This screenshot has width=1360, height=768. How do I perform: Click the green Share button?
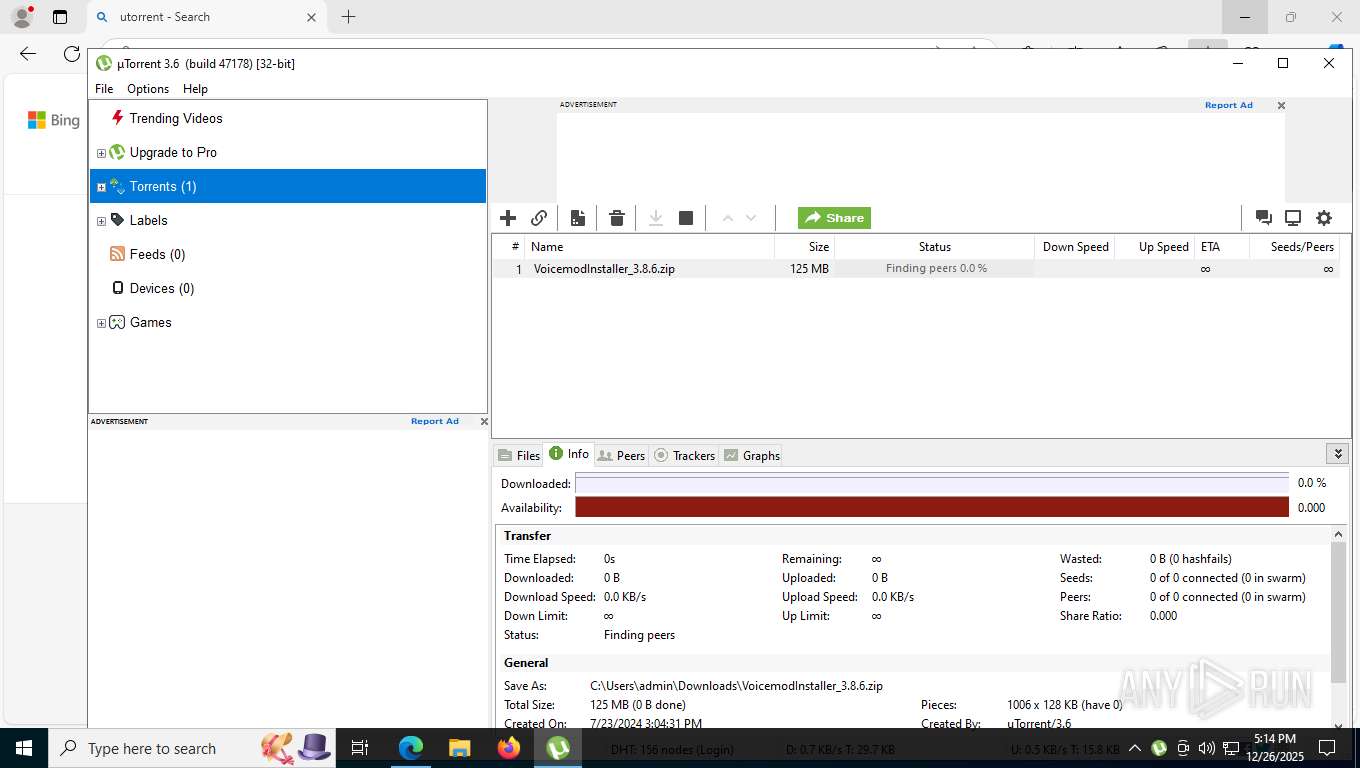[834, 218]
